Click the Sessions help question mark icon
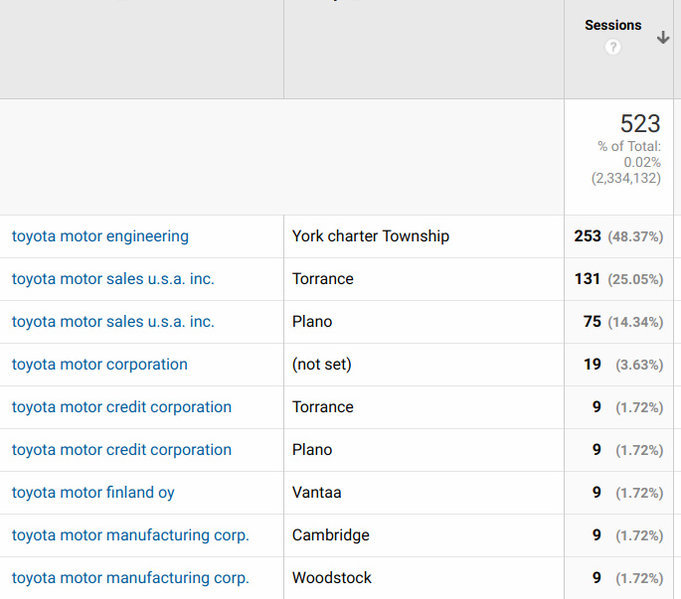Viewport: 681px width, 599px height. (x=613, y=47)
